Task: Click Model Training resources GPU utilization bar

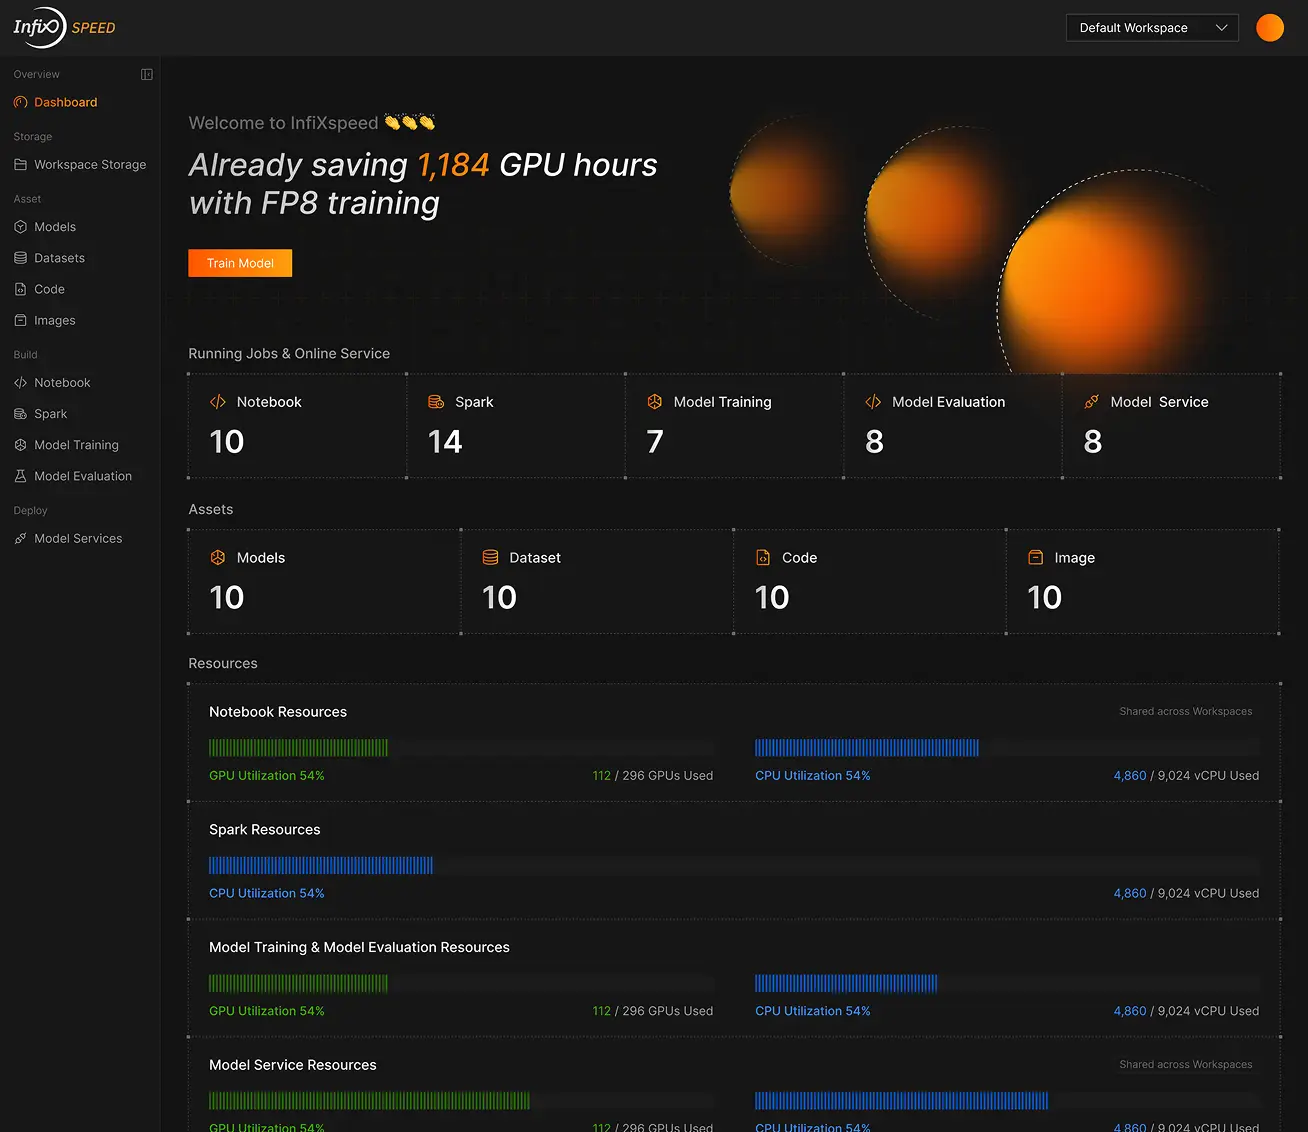Action: 461,983
